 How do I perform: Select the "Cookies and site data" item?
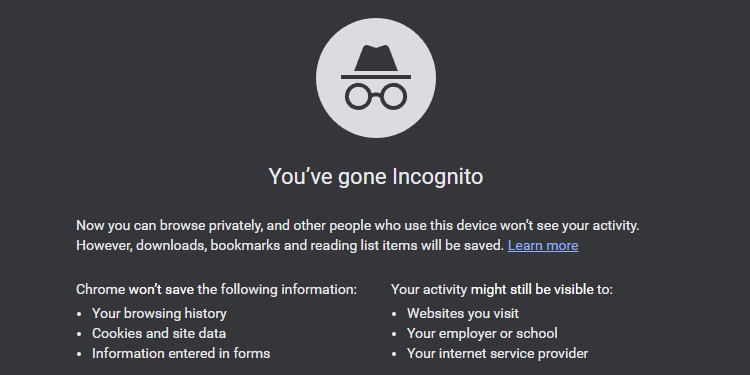[x=159, y=333]
